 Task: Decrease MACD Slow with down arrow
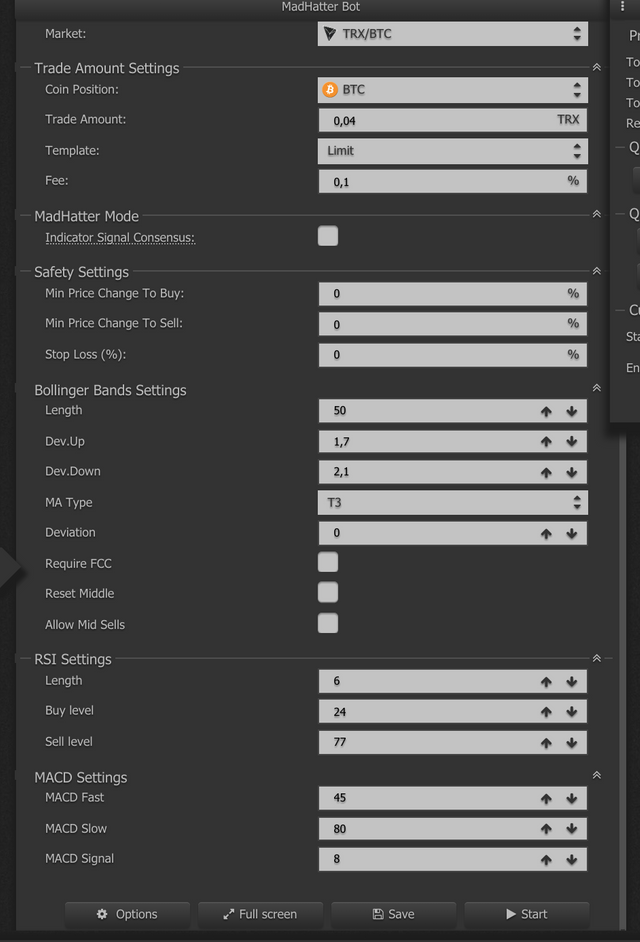[x=571, y=830]
